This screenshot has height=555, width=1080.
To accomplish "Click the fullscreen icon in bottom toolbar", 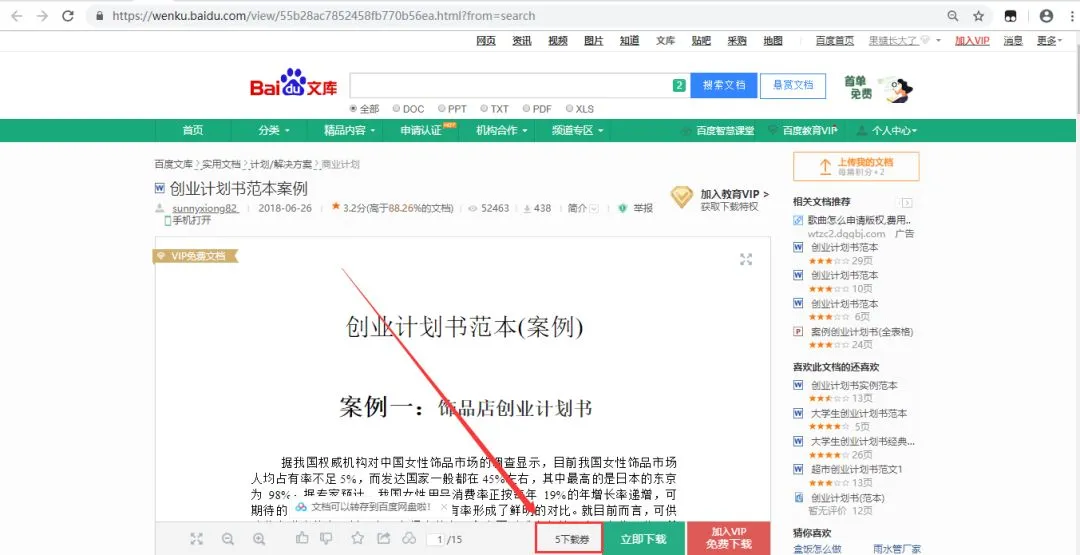I will [x=197, y=539].
